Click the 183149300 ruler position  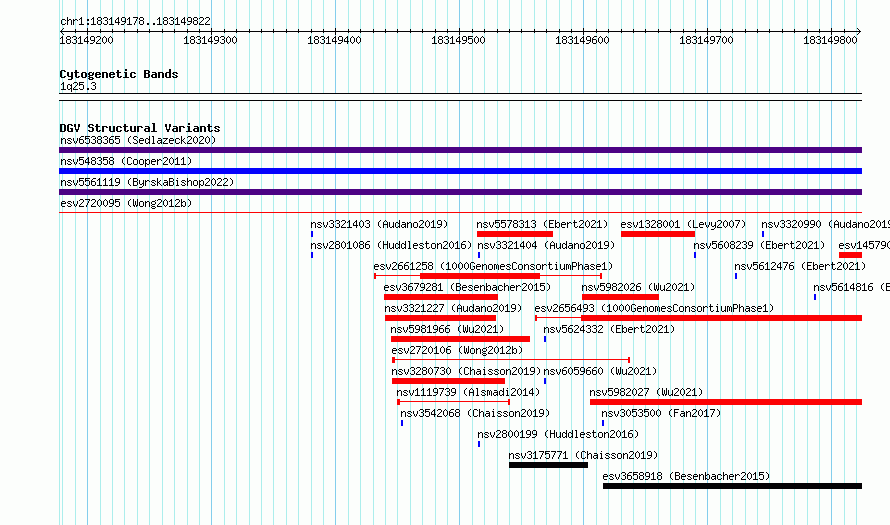coord(210,40)
